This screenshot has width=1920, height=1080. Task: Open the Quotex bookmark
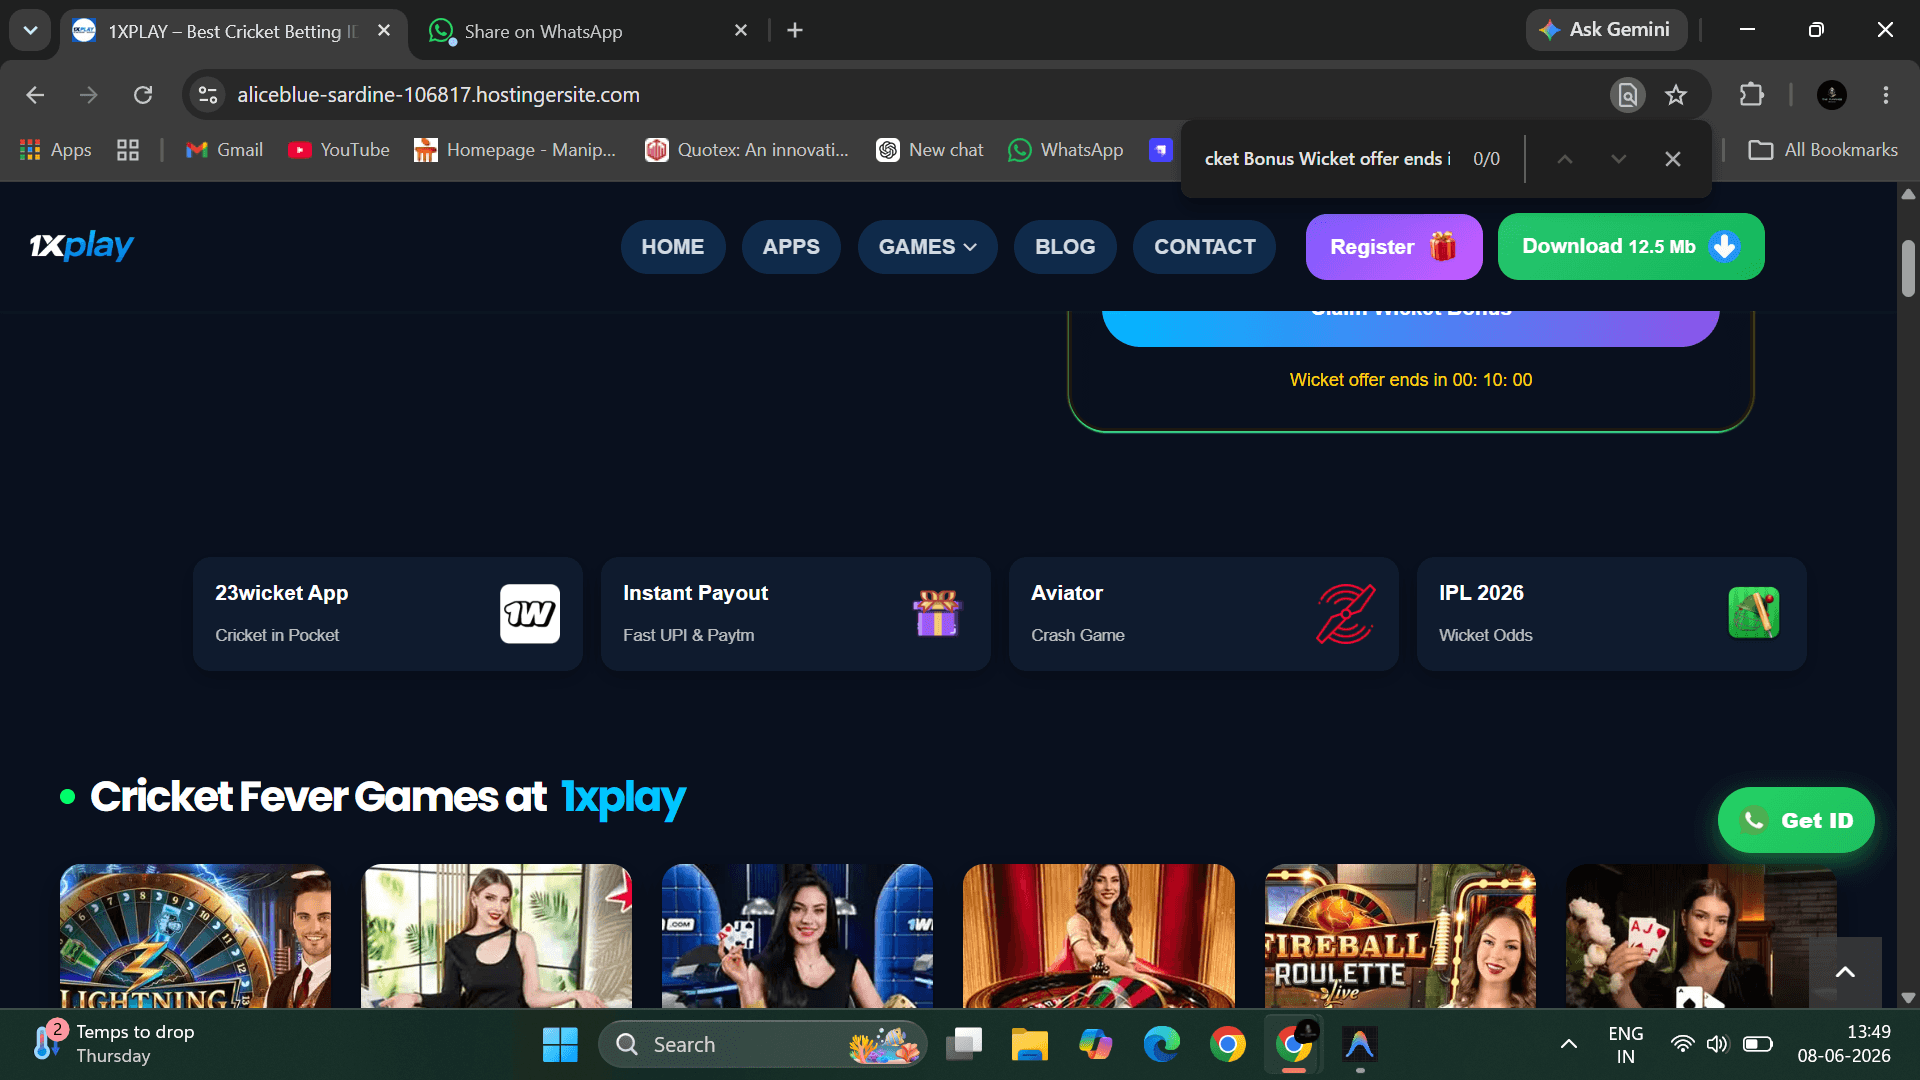pyautogui.click(x=747, y=150)
